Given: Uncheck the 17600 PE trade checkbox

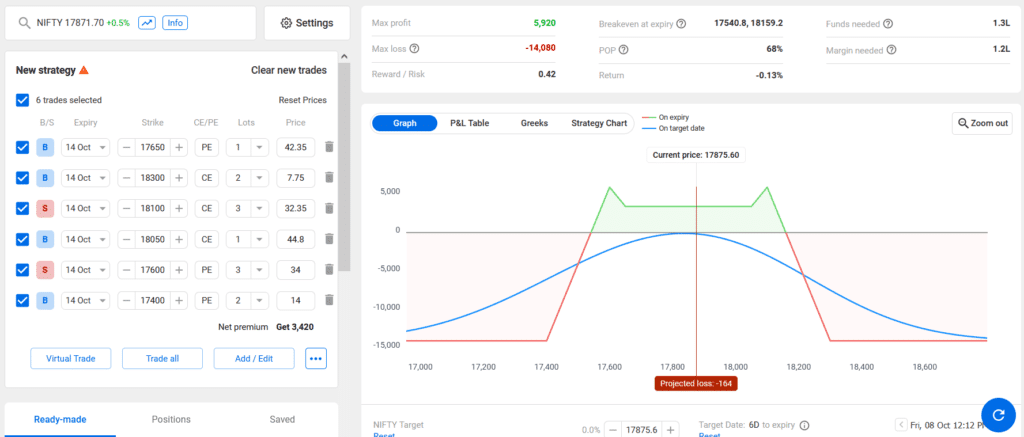Looking at the screenshot, I should pyautogui.click(x=22, y=269).
